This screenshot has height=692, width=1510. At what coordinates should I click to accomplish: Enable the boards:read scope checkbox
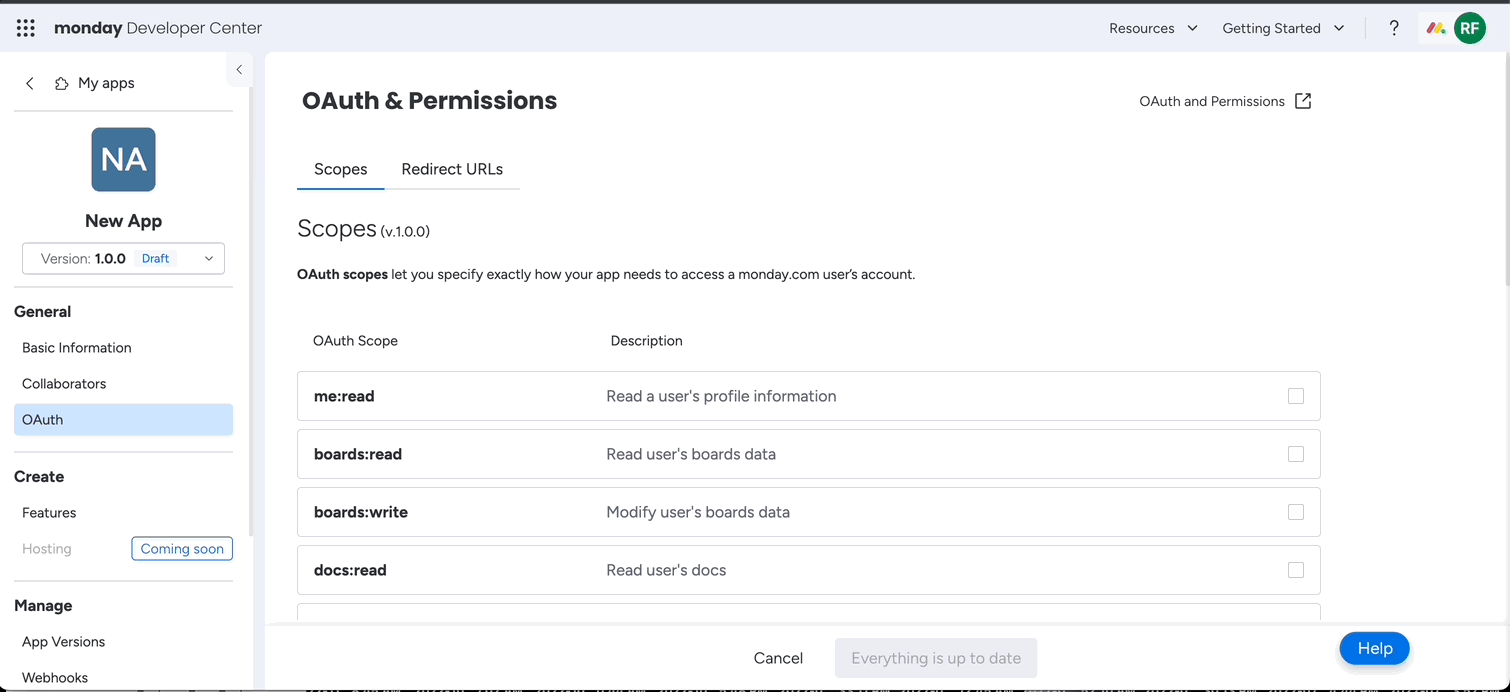[1296, 454]
